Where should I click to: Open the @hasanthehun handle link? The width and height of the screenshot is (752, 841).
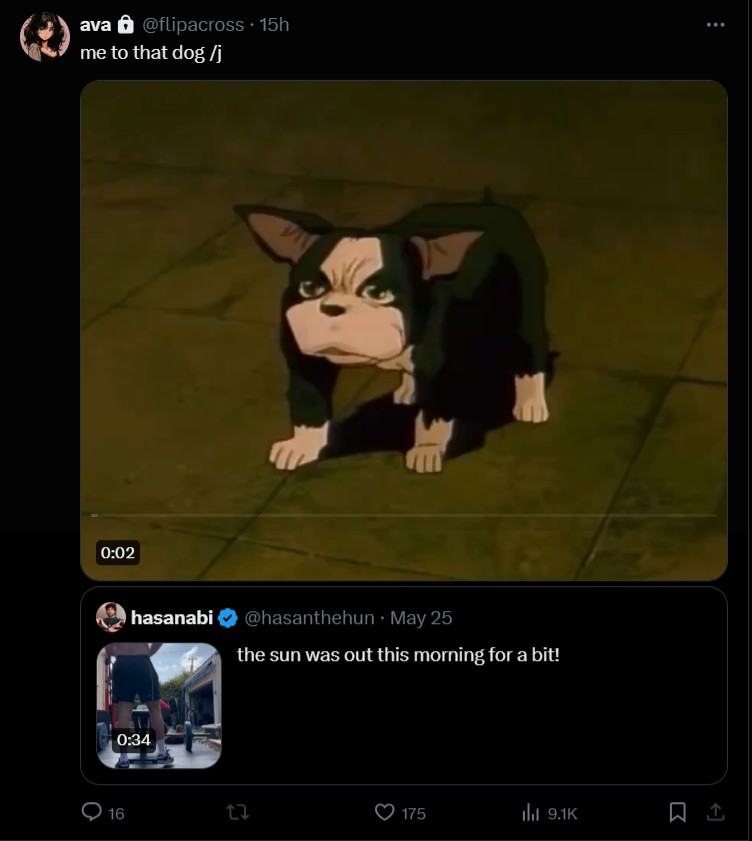click(x=309, y=618)
